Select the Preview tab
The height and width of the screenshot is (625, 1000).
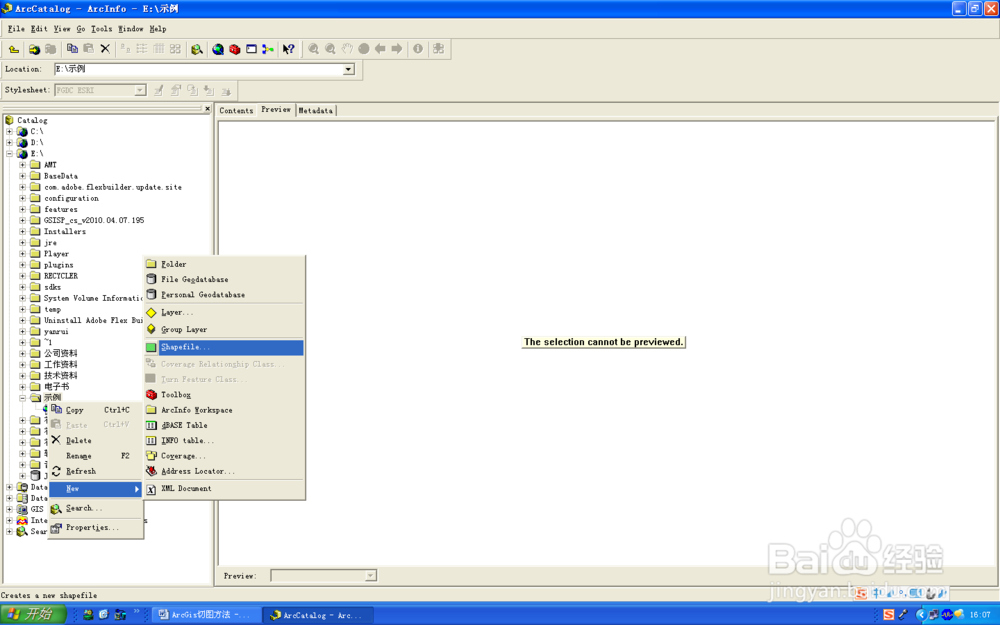tap(276, 110)
